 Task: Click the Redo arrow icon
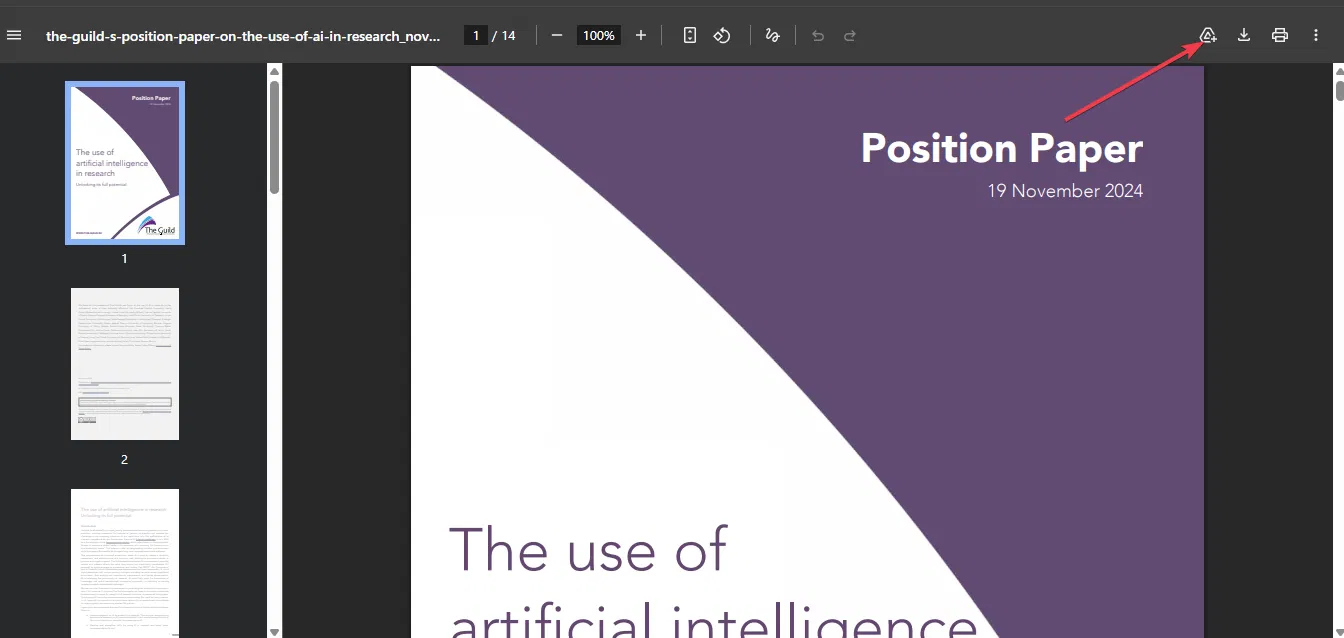click(x=850, y=35)
